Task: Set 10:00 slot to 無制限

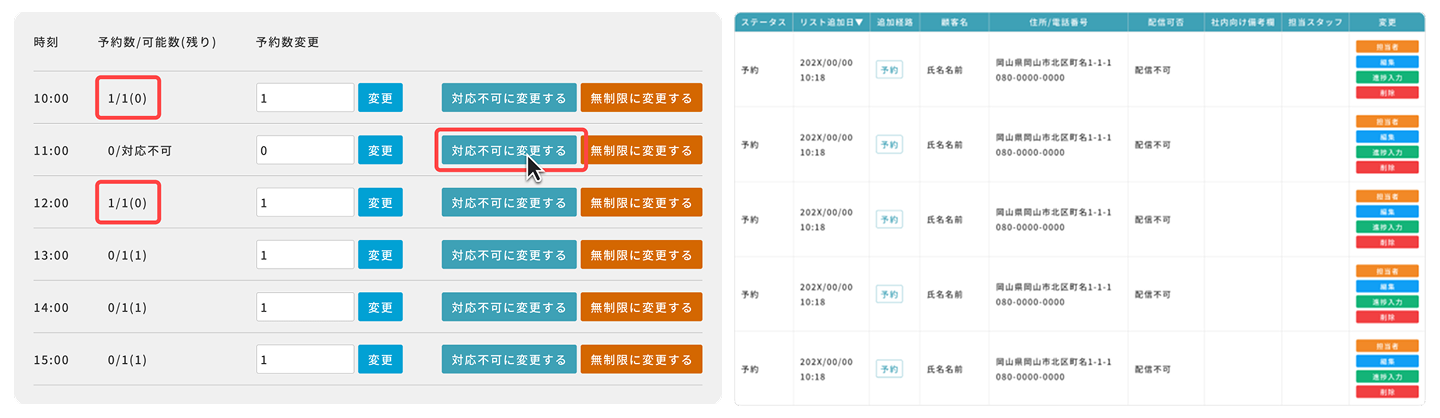Action: click(641, 98)
